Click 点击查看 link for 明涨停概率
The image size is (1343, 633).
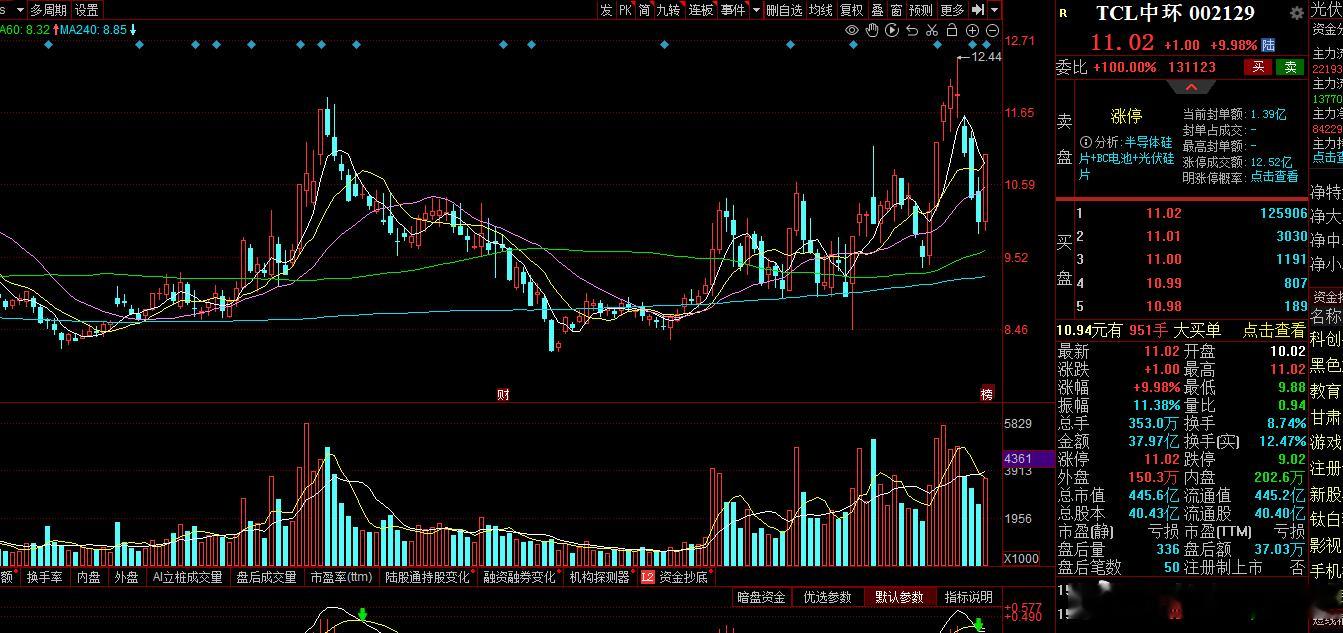(x=1274, y=176)
